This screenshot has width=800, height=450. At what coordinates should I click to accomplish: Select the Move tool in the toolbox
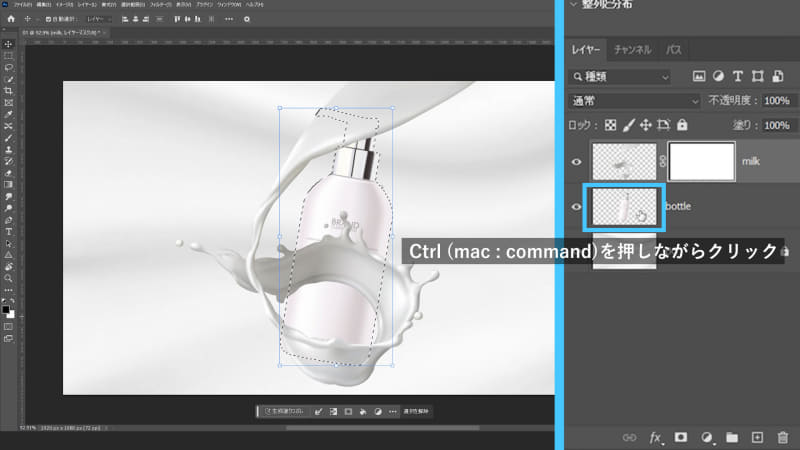pos(8,44)
